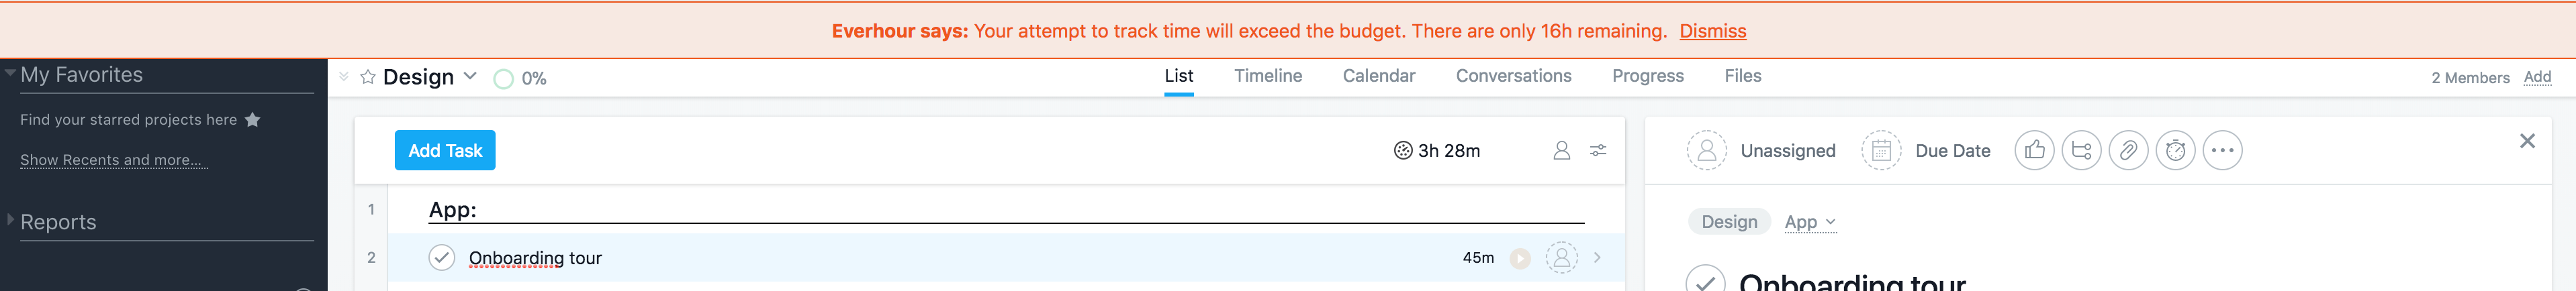Click the Everhour stopwatch timer icon
This screenshot has width=2576, height=291.
[x=2175, y=150]
